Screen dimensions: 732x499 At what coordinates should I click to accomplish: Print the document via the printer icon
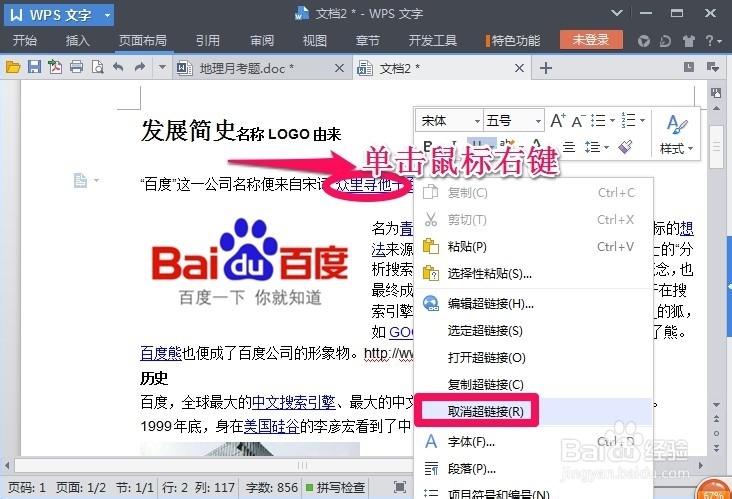[76, 67]
